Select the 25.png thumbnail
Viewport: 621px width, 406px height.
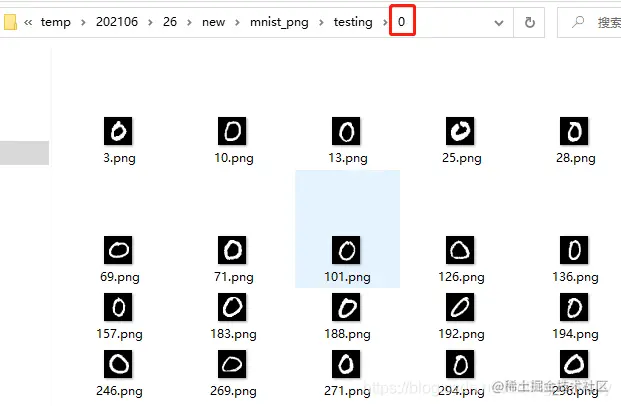460,131
